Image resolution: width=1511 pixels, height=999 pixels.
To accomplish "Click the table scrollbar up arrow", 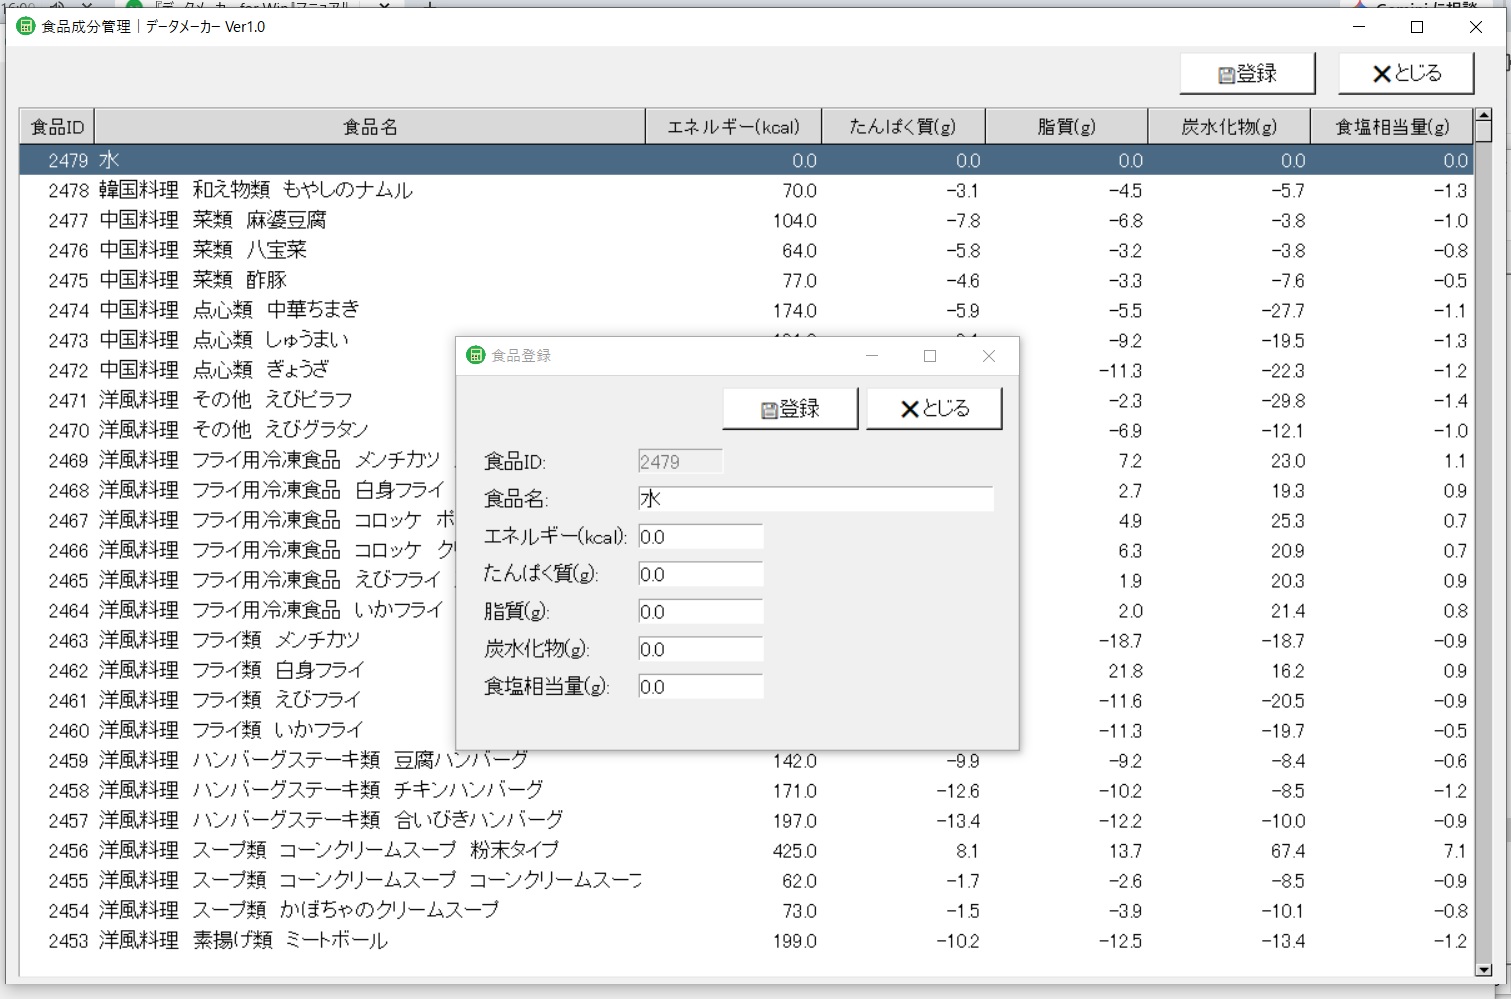I will point(1483,117).
